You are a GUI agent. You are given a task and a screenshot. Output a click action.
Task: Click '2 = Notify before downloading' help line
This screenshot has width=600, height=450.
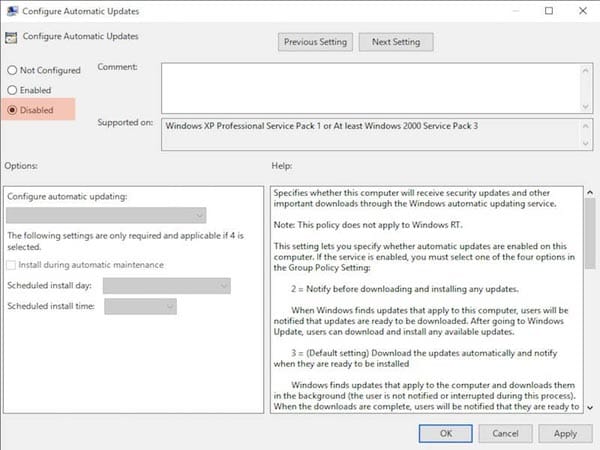pyautogui.click(x=404, y=289)
